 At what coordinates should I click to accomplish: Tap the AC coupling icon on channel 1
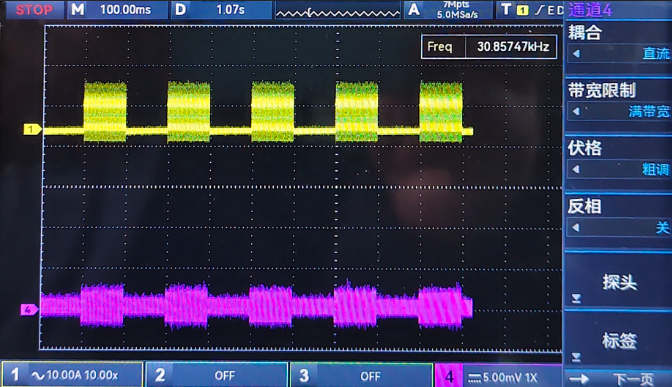click(x=37, y=376)
